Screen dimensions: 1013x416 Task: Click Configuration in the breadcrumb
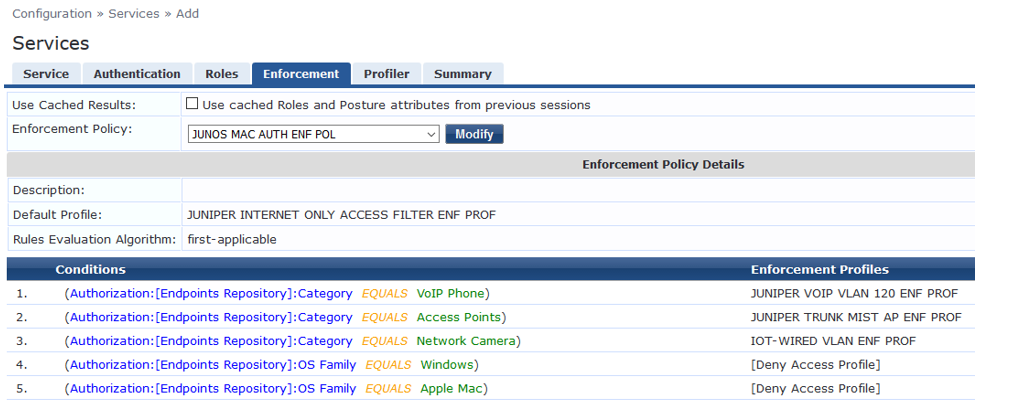pos(51,14)
